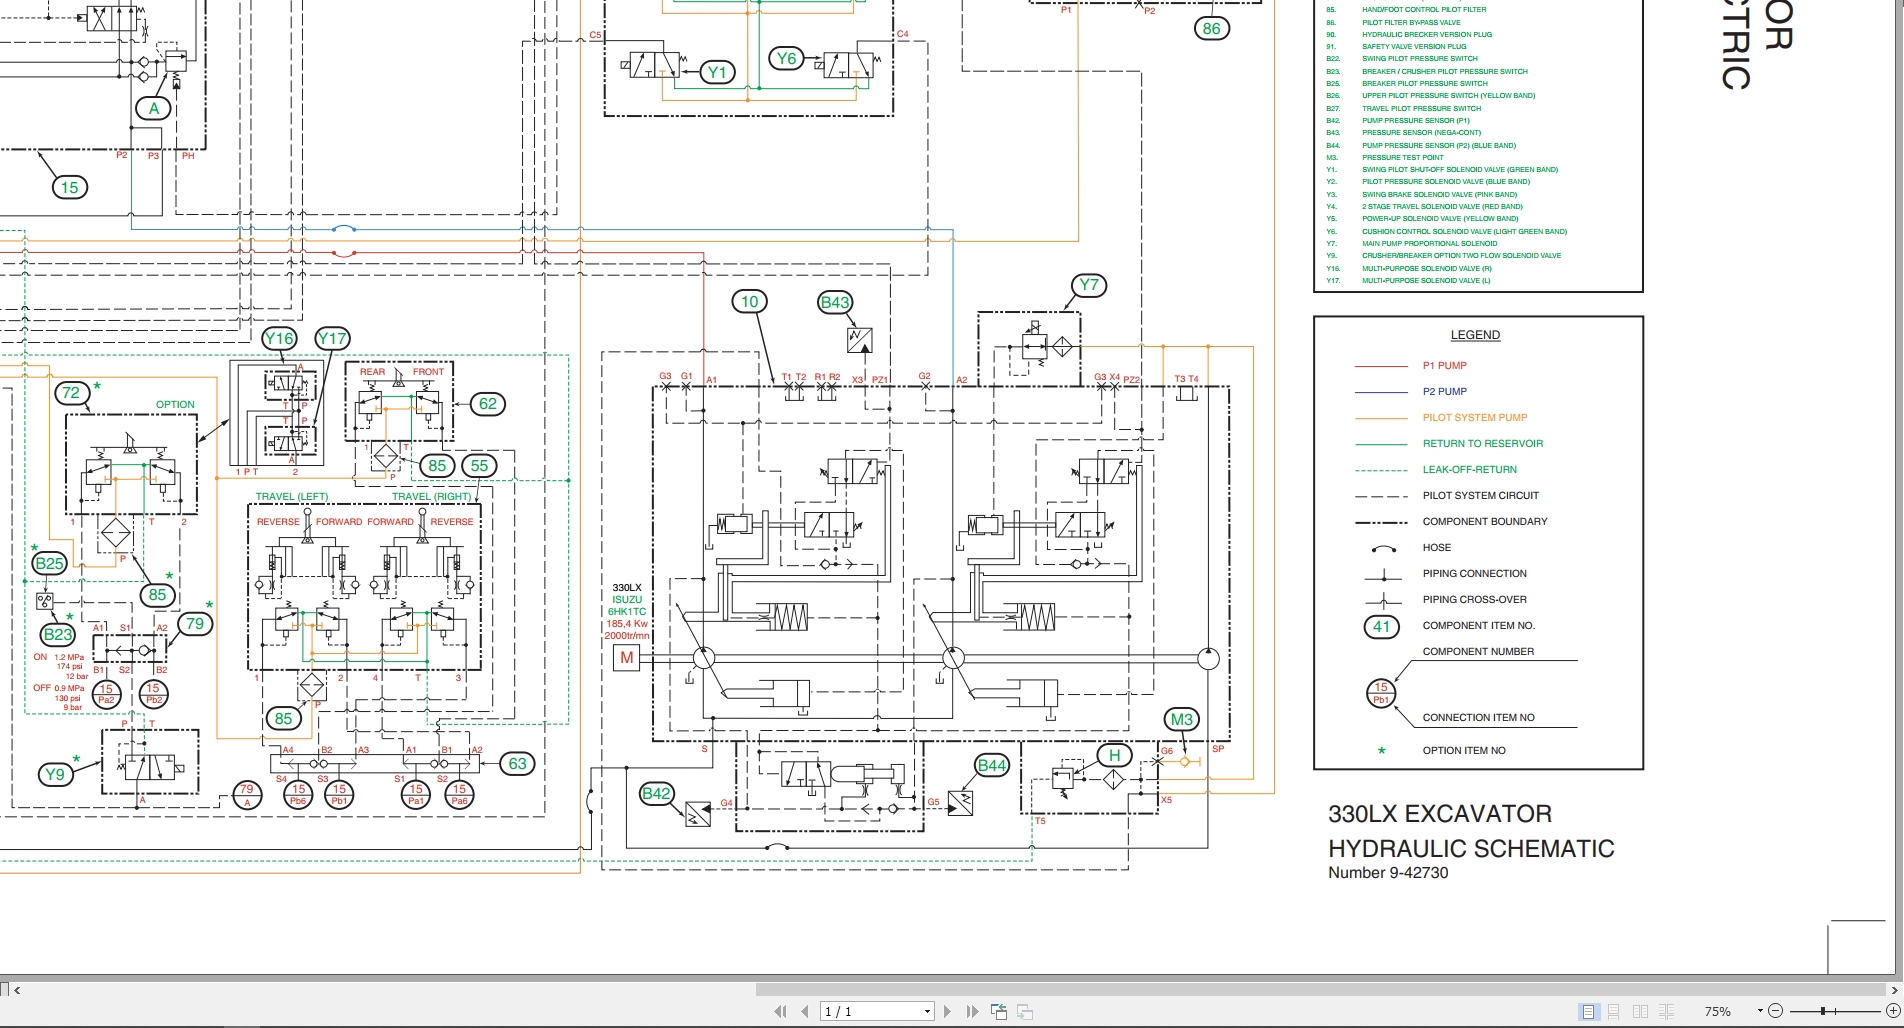Click the B23 callout bubble
This screenshot has width=1904, height=1028.
(58, 634)
